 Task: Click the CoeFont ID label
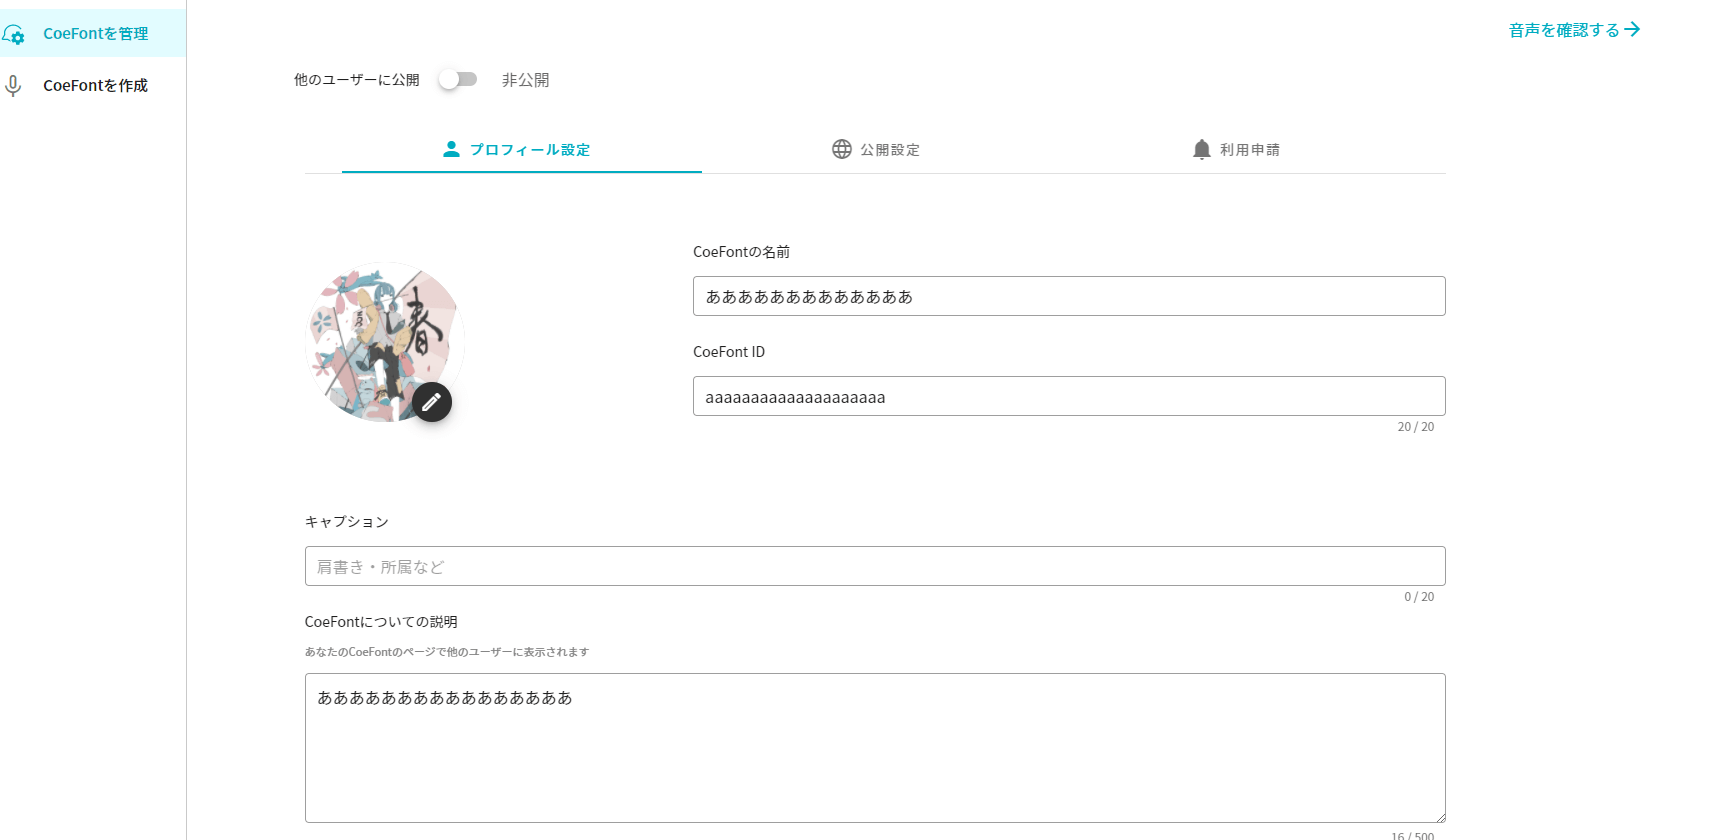[729, 352]
